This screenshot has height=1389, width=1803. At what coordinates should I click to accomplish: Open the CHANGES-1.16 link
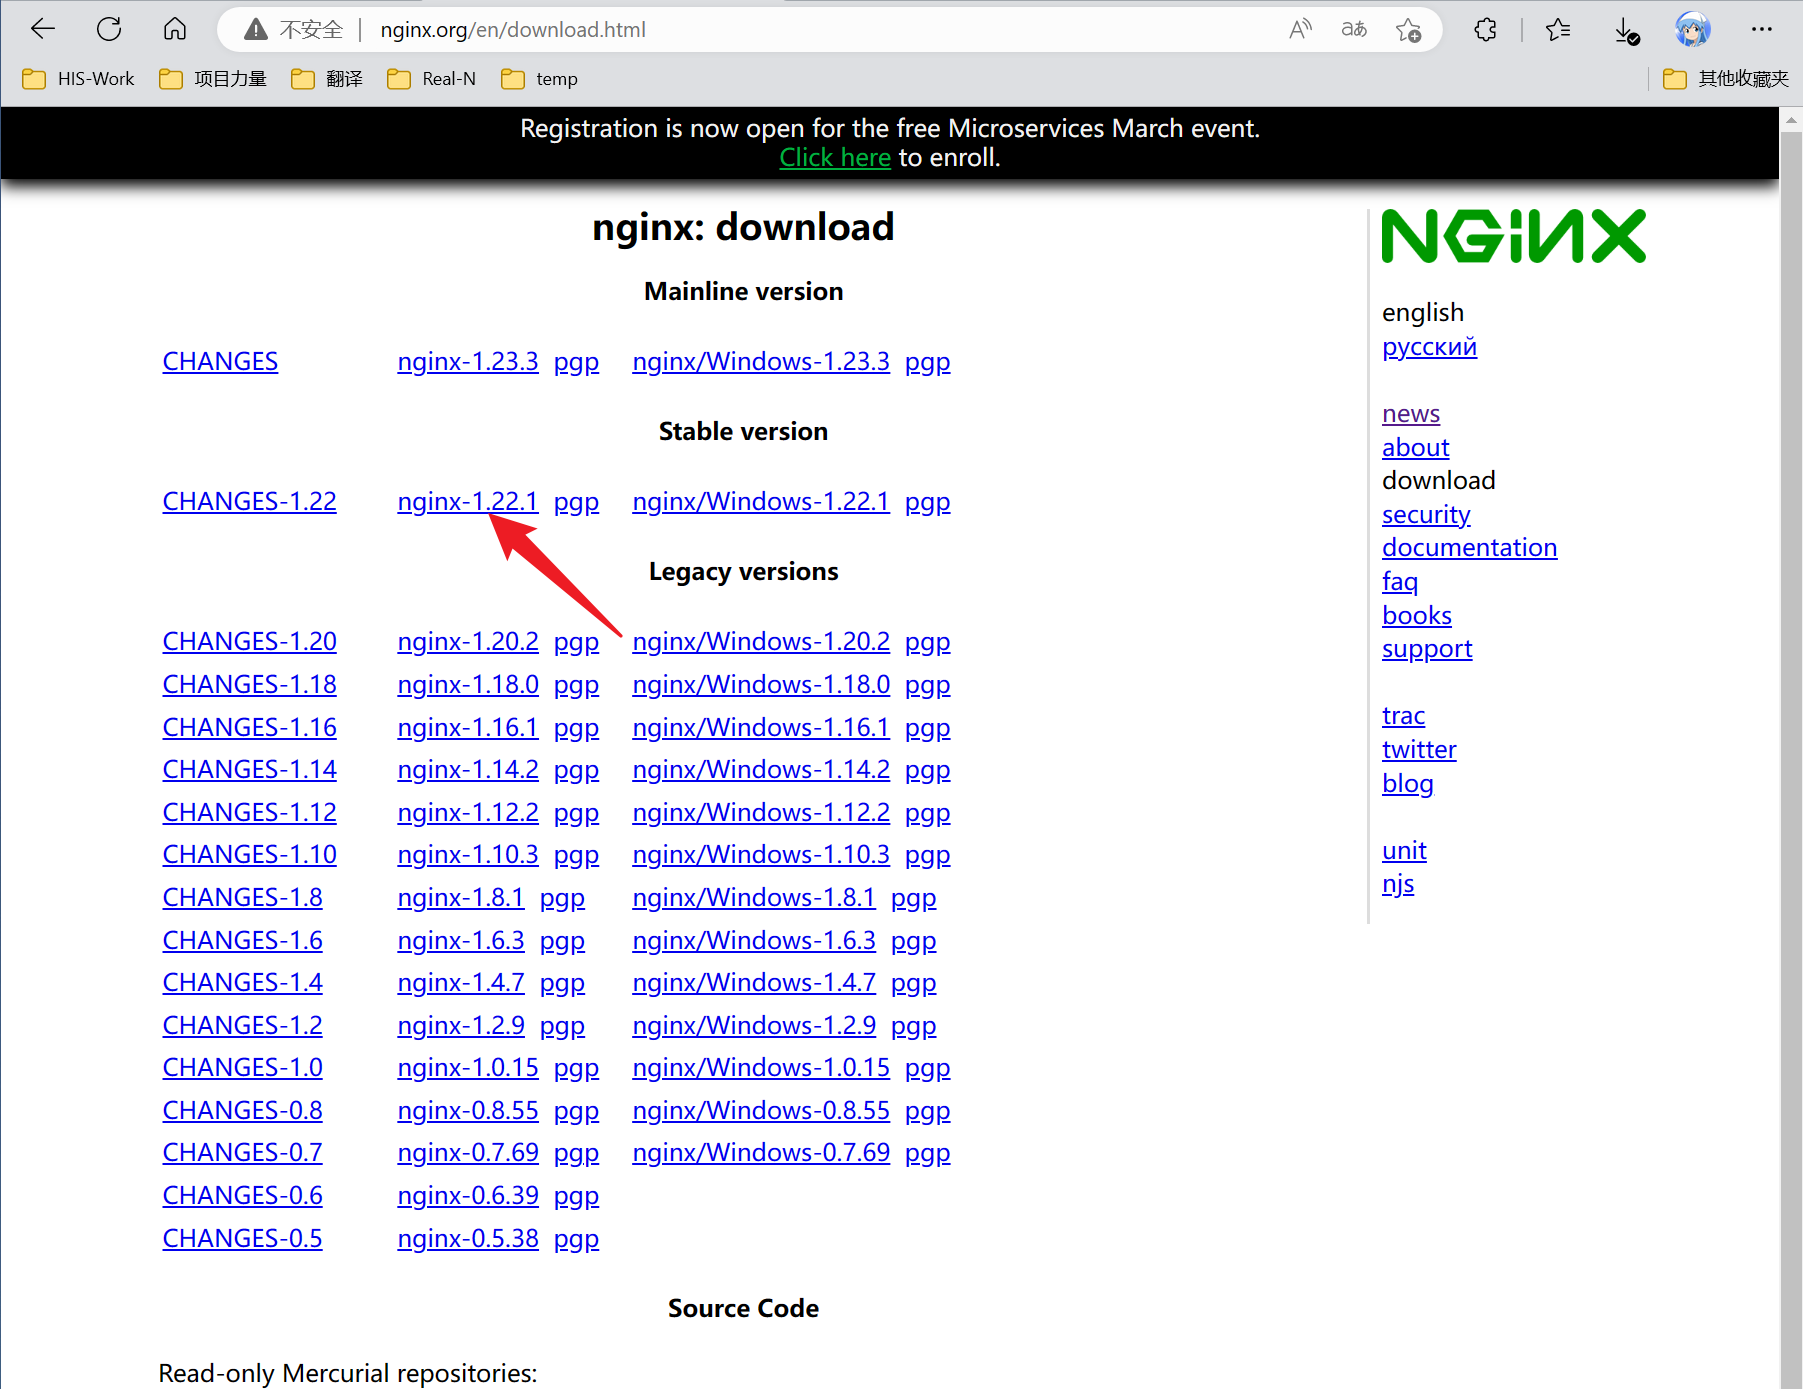tap(250, 728)
